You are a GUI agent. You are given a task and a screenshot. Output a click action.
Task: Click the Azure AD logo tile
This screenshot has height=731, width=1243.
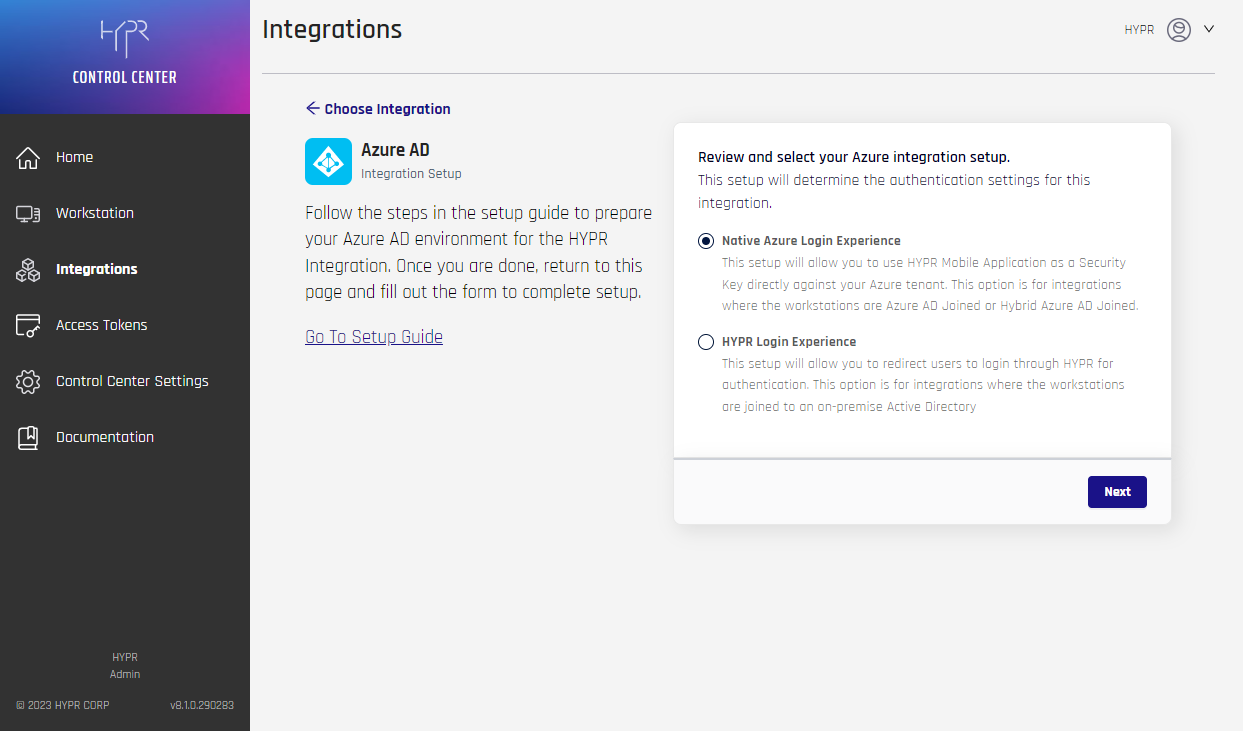(x=328, y=161)
